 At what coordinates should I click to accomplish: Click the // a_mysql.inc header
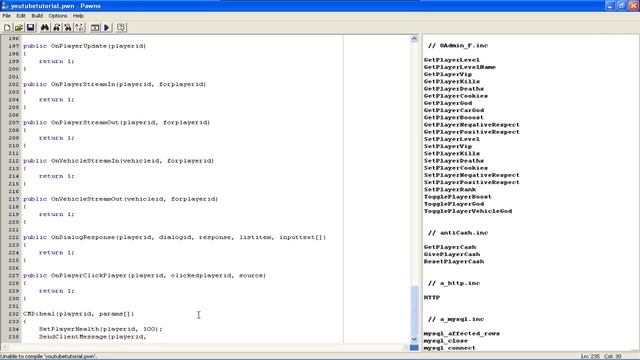click(x=456, y=319)
